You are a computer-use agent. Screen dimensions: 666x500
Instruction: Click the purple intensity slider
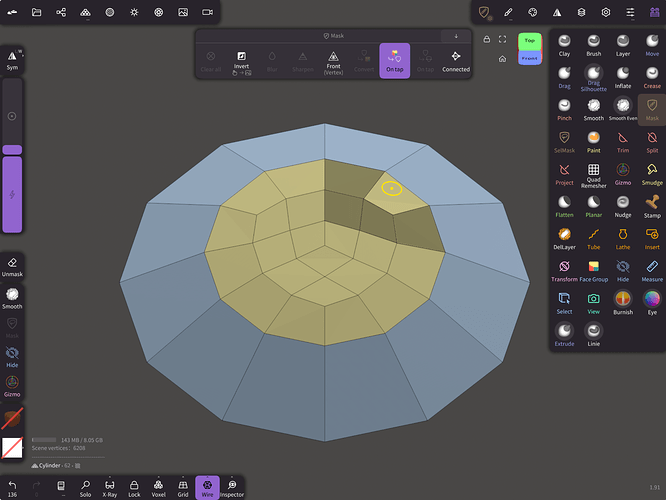click(x=12, y=194)
